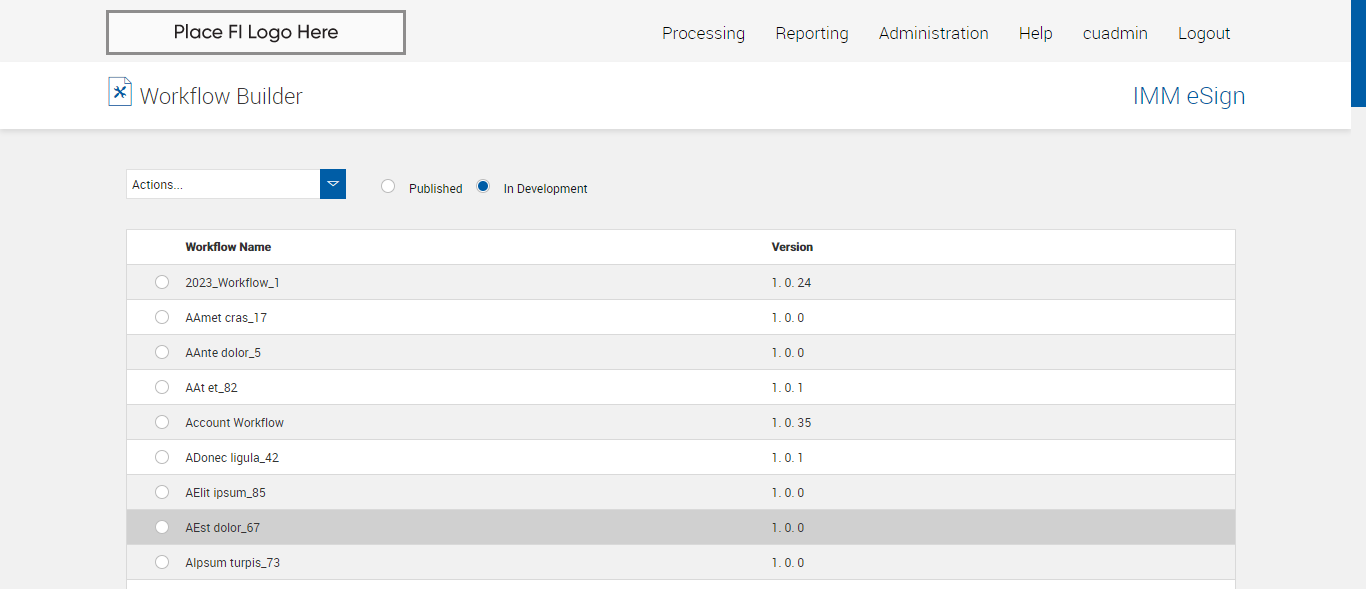This screenshot has width=1366, height=589.
Task: Click the Workflow Builder page heading
Action: pyautogui.click(x=221, y=96)
